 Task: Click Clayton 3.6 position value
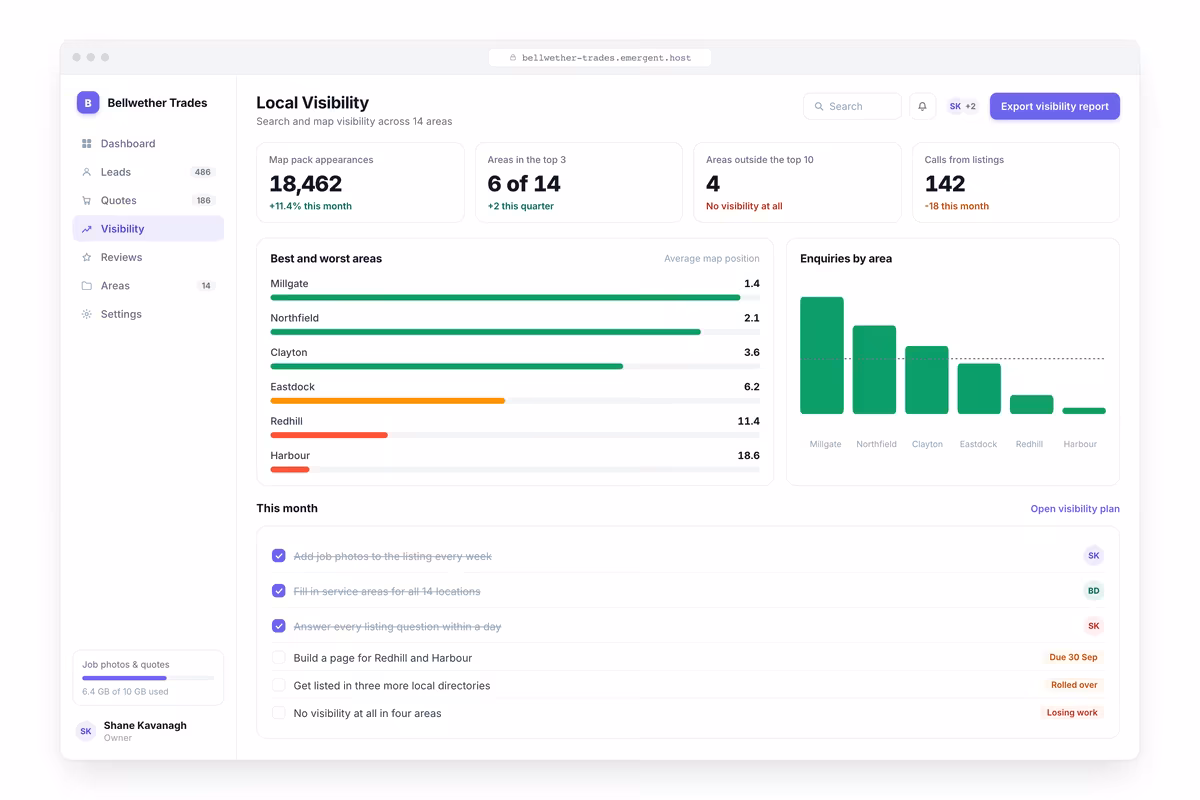pyautogui.click(x=752, y=352)
